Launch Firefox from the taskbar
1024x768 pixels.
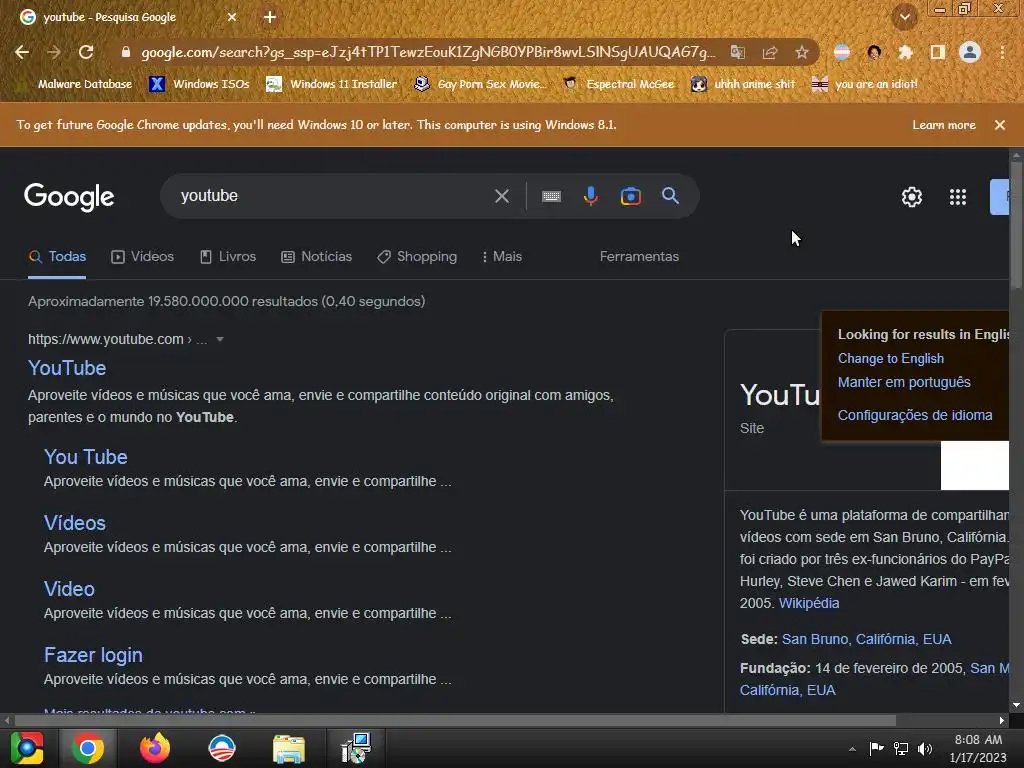(155, 748)
